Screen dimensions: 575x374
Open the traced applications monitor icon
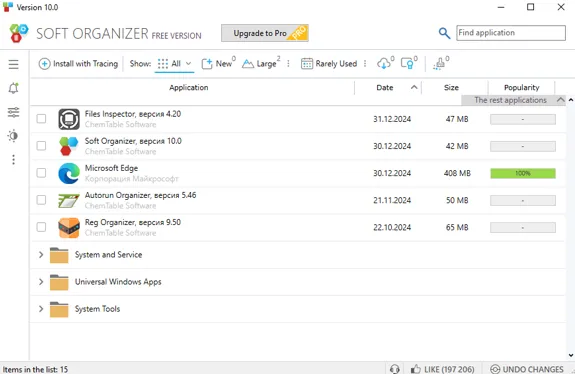point(407,64)
